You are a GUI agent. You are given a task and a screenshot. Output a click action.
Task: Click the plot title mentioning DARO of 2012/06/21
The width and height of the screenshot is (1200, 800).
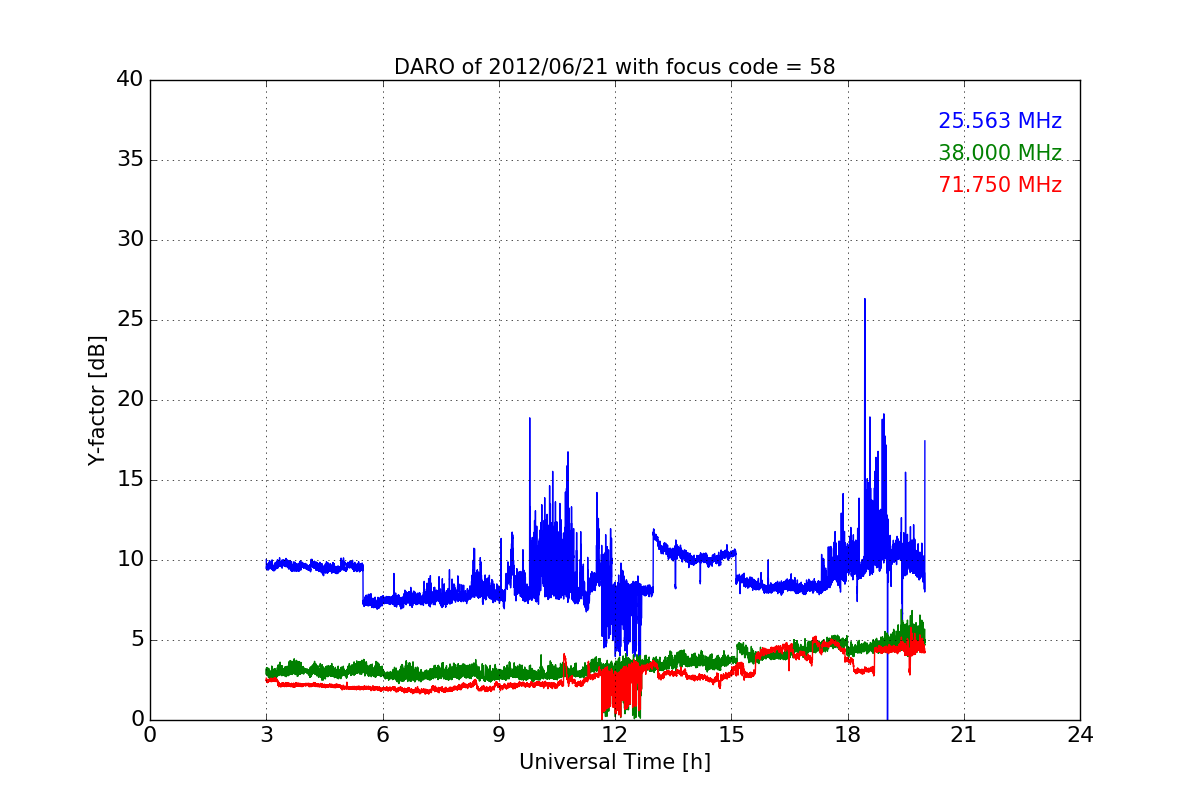614,67
